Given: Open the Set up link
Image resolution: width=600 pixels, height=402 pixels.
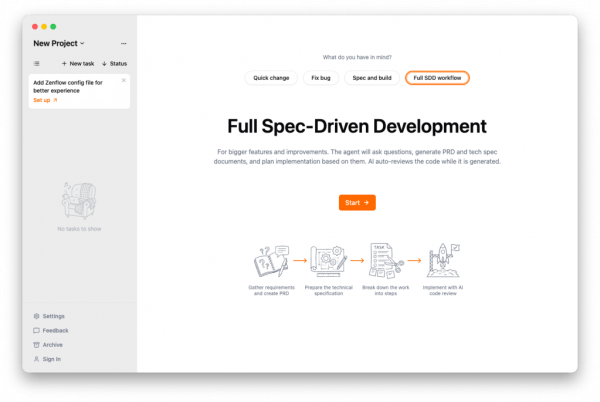Looking at the screenshot, I should pyautogui.click(x=45, y=100).
